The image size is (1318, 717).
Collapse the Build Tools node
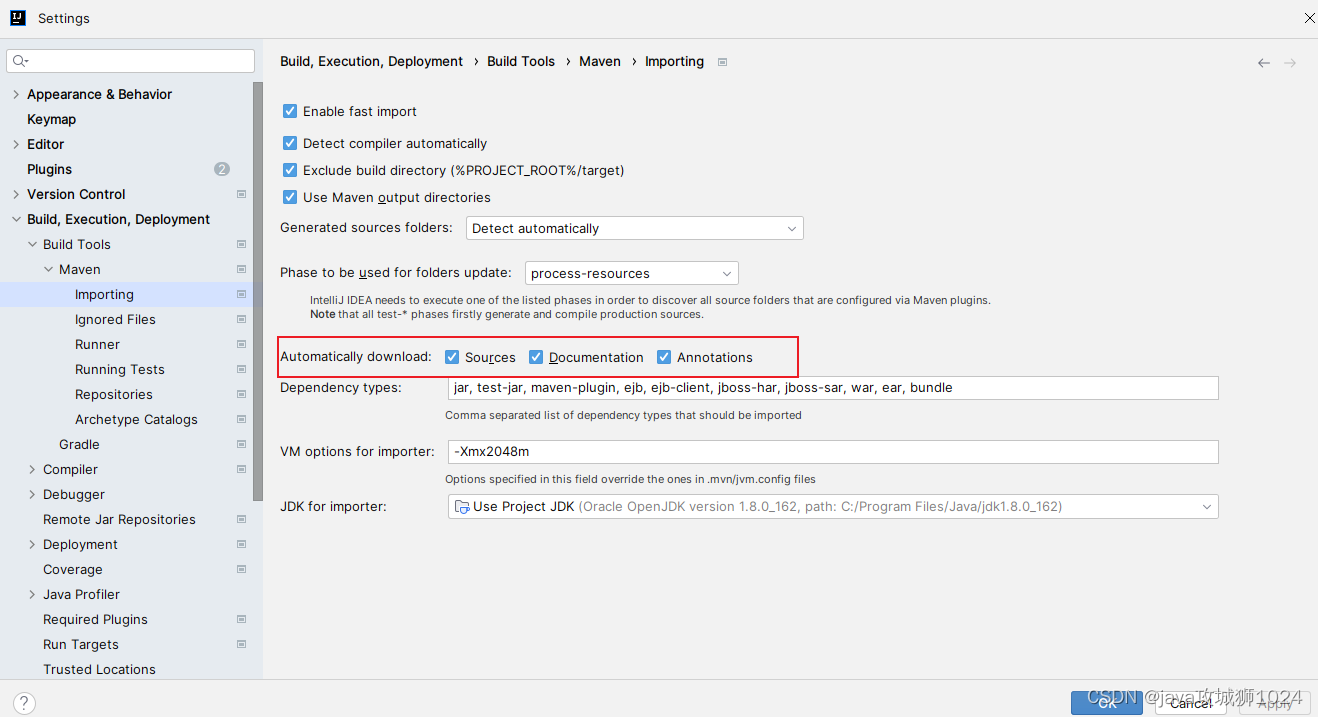point(32,244)
